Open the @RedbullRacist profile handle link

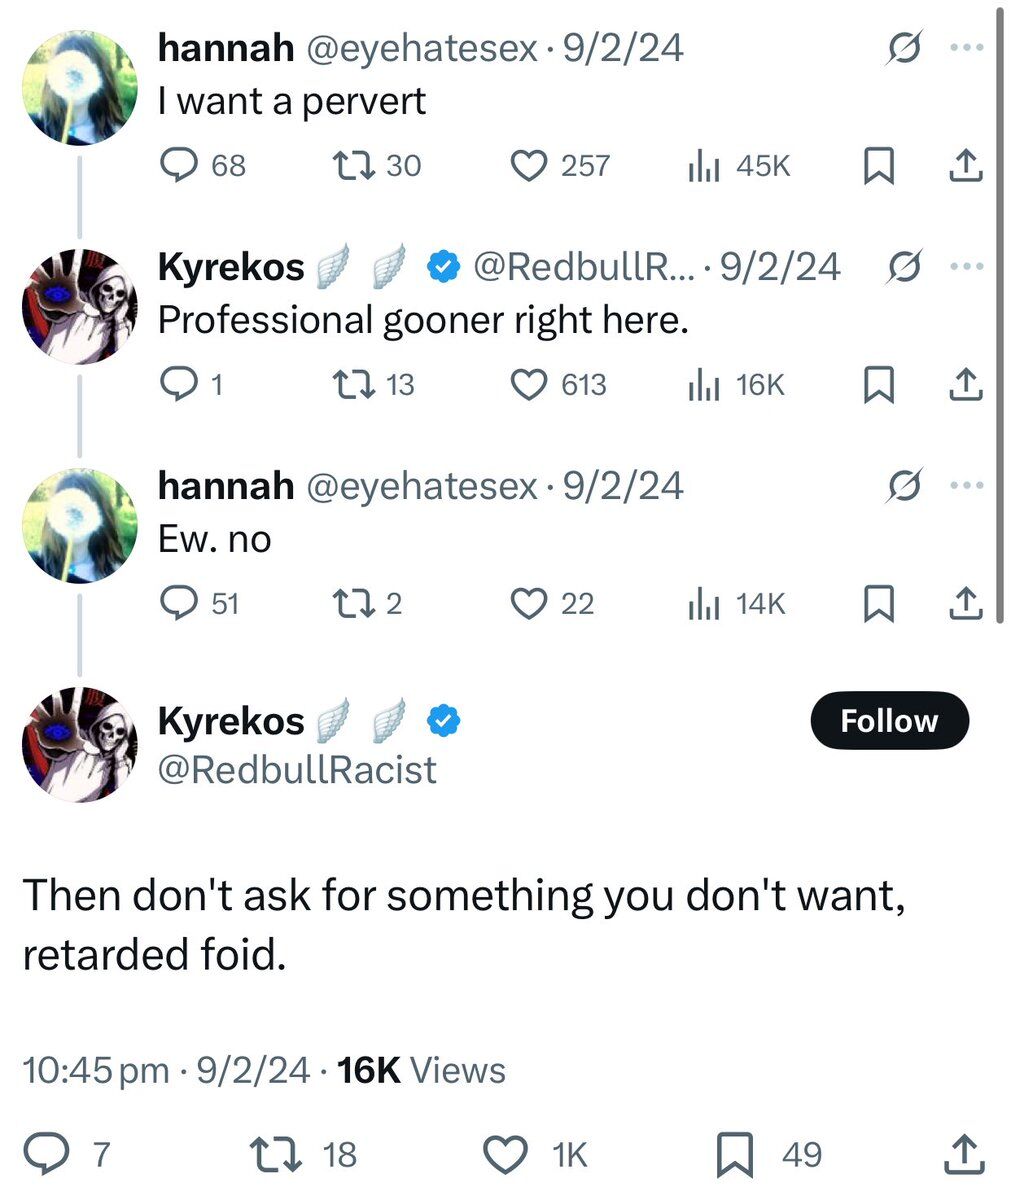(297, 770)
